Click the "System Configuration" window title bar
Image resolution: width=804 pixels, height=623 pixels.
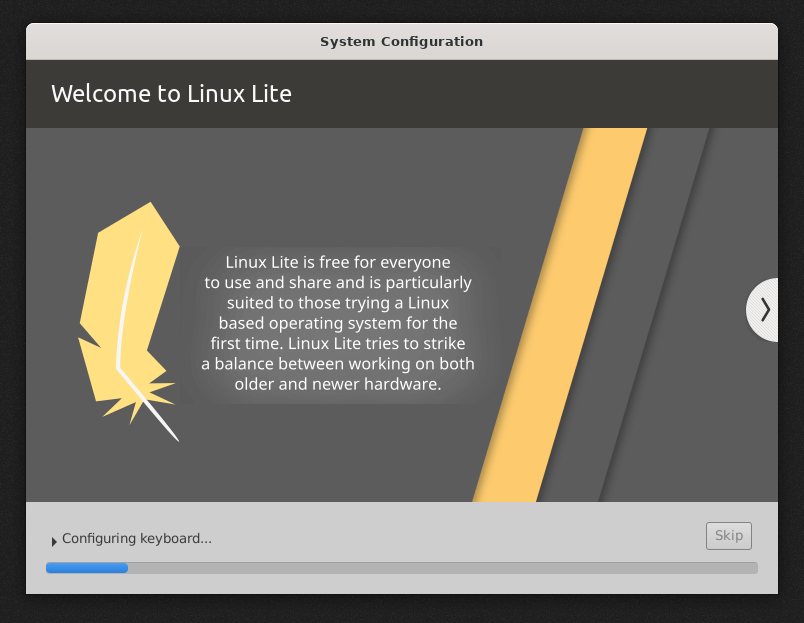coord(401,42)
